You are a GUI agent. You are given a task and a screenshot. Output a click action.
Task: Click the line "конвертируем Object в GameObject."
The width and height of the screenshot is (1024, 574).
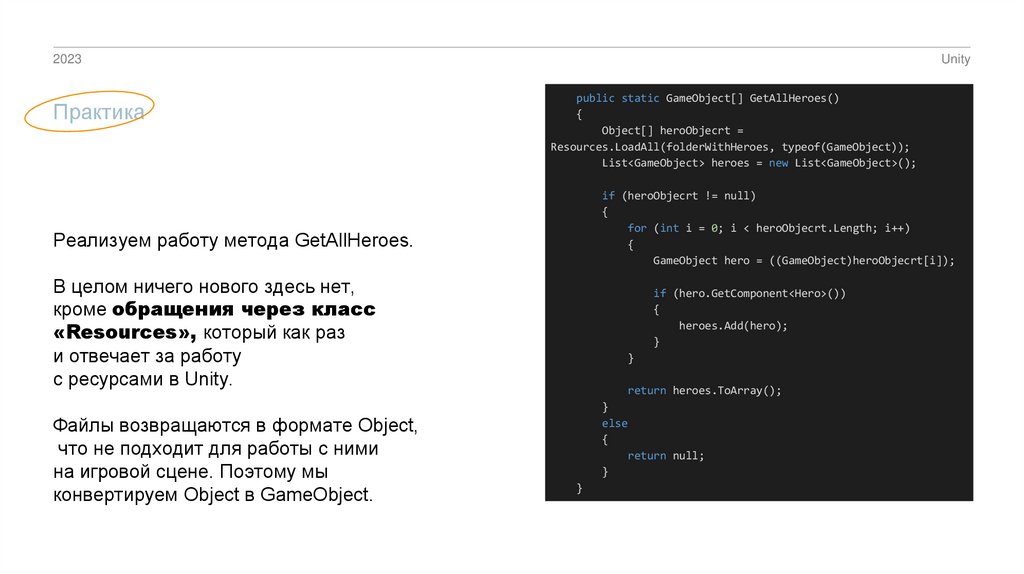point(213,494)
